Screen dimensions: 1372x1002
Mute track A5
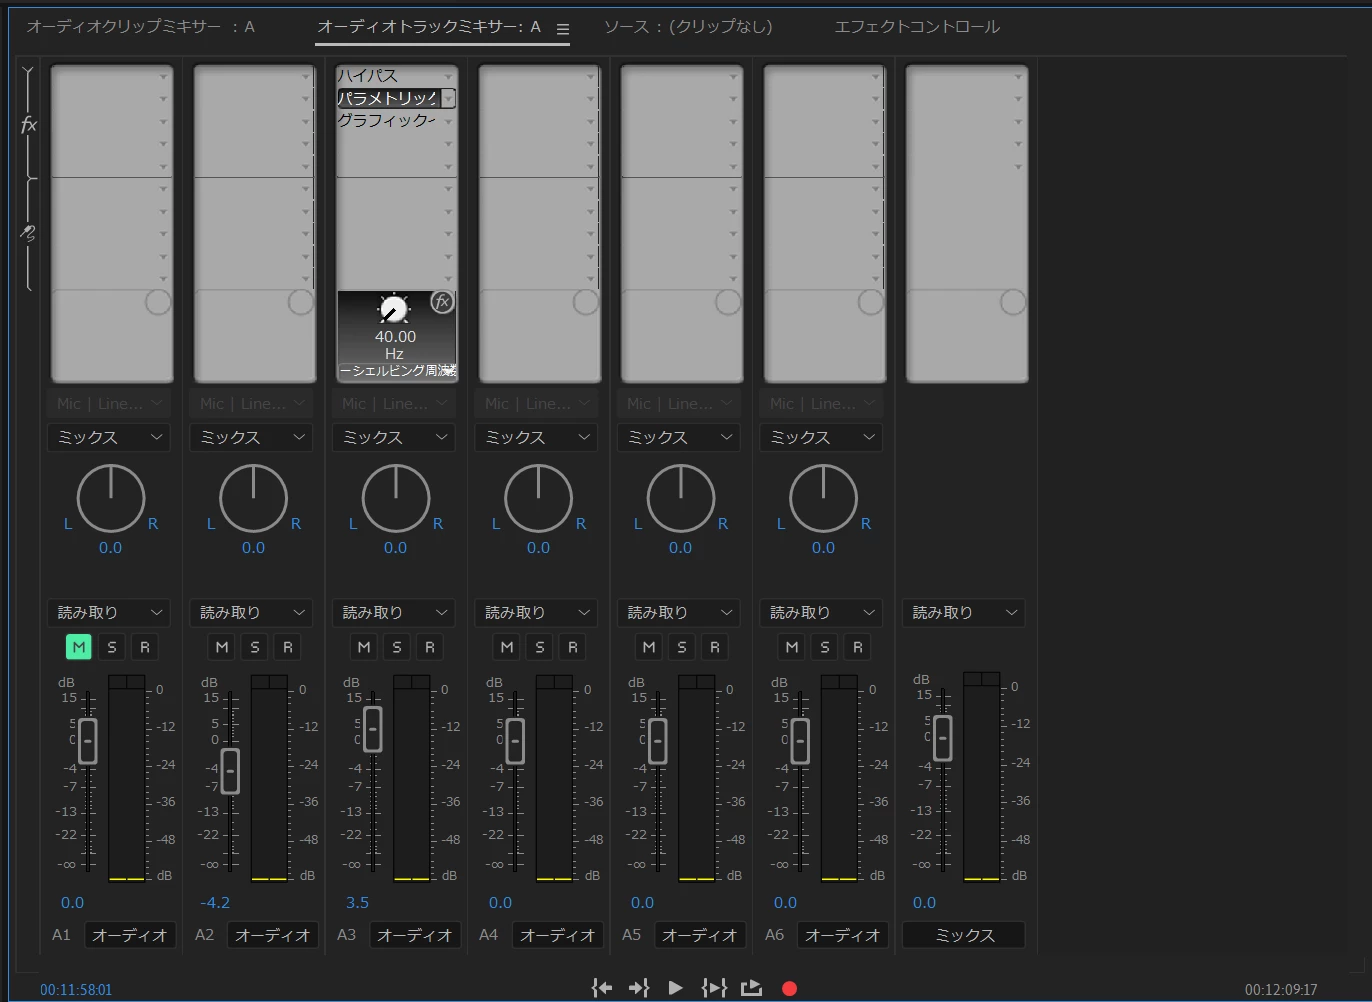649,647
